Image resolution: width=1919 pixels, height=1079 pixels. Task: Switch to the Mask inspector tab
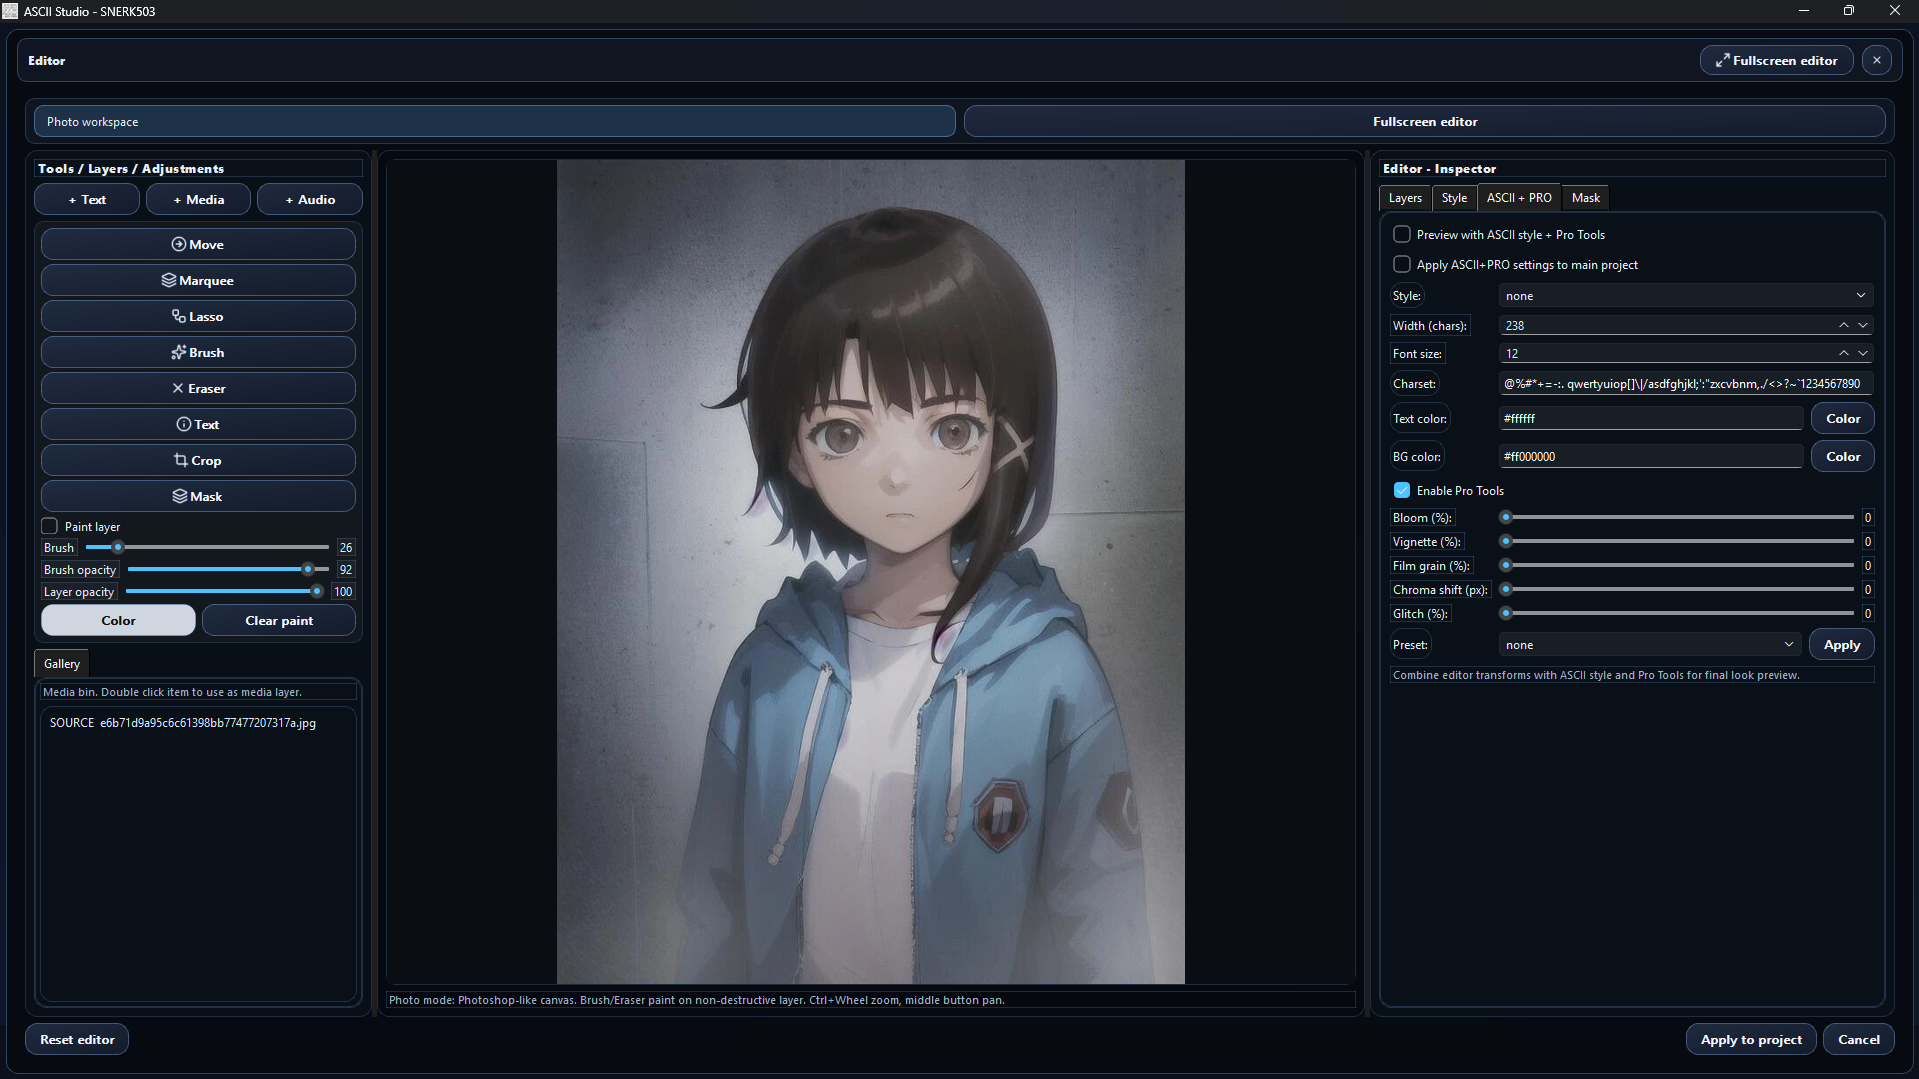pyautogui.click(x=1585, y=197)
